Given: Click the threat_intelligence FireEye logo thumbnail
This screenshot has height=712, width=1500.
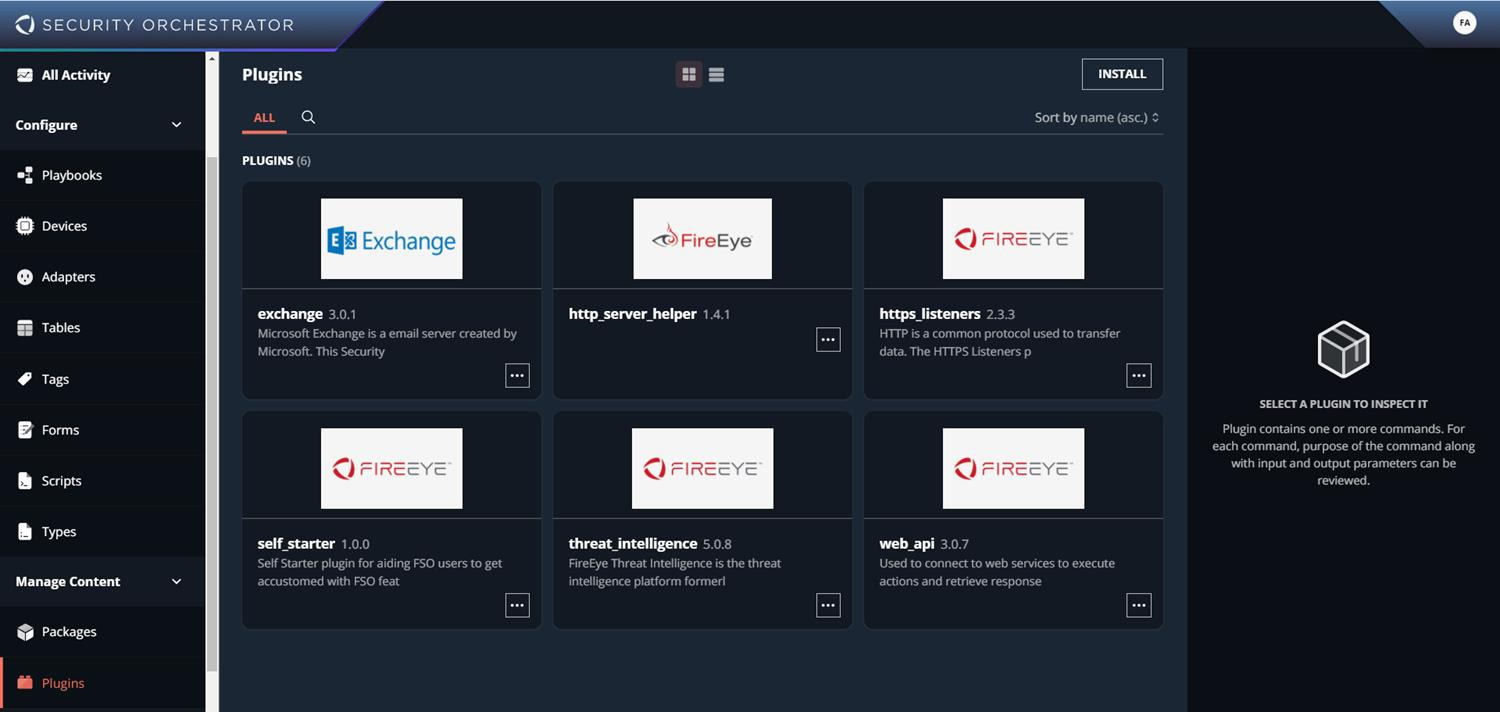Looking at the screenshot, I should [x=702, y=468].
